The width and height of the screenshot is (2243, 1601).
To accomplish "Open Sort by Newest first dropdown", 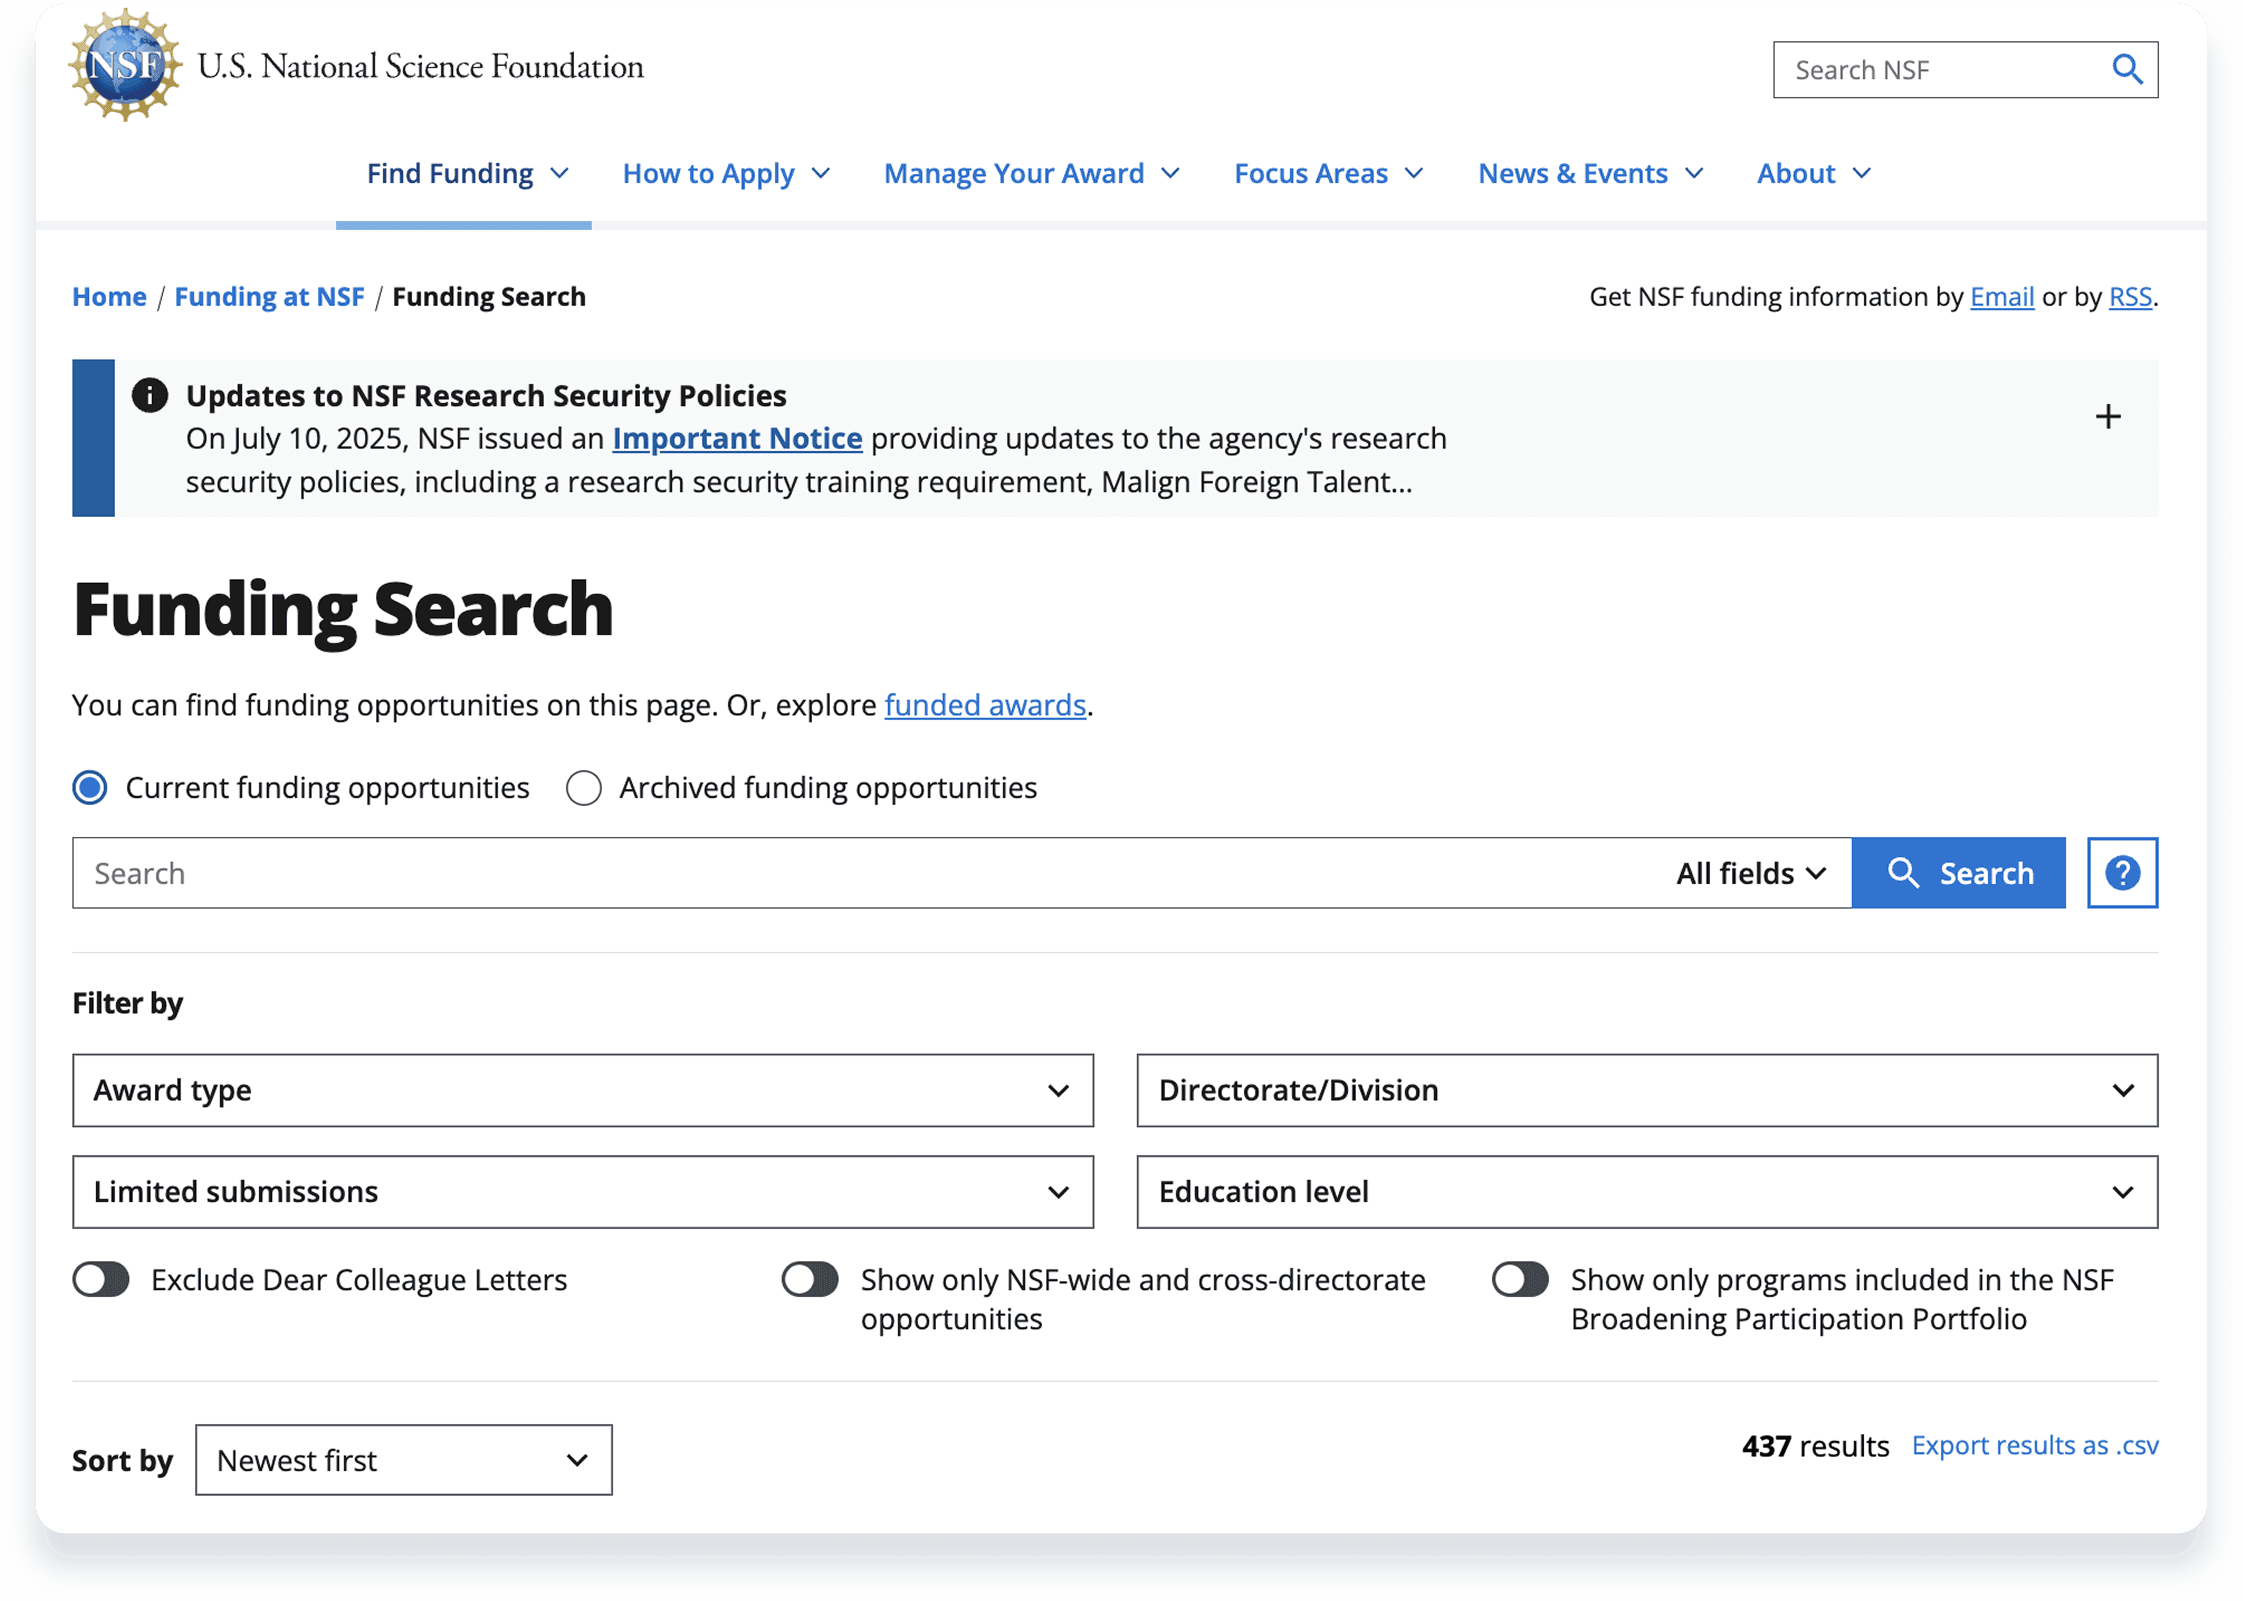I will pyautogui.click(x=403, y=1460).
